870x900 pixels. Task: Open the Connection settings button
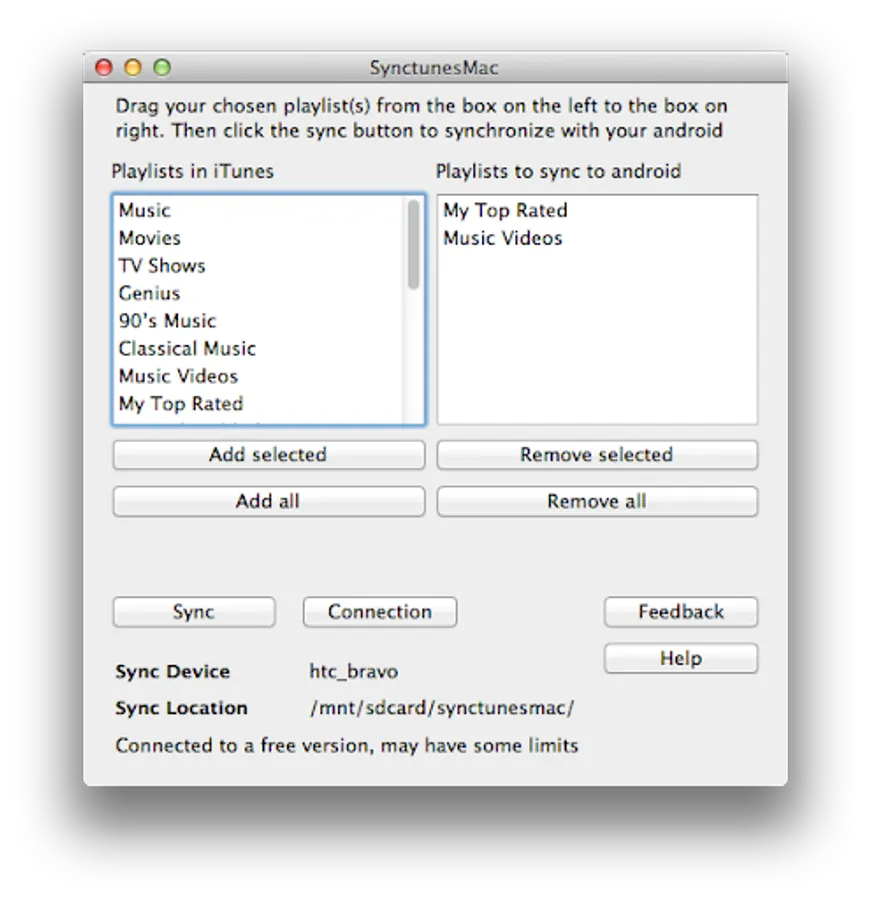tap(380, 612)
